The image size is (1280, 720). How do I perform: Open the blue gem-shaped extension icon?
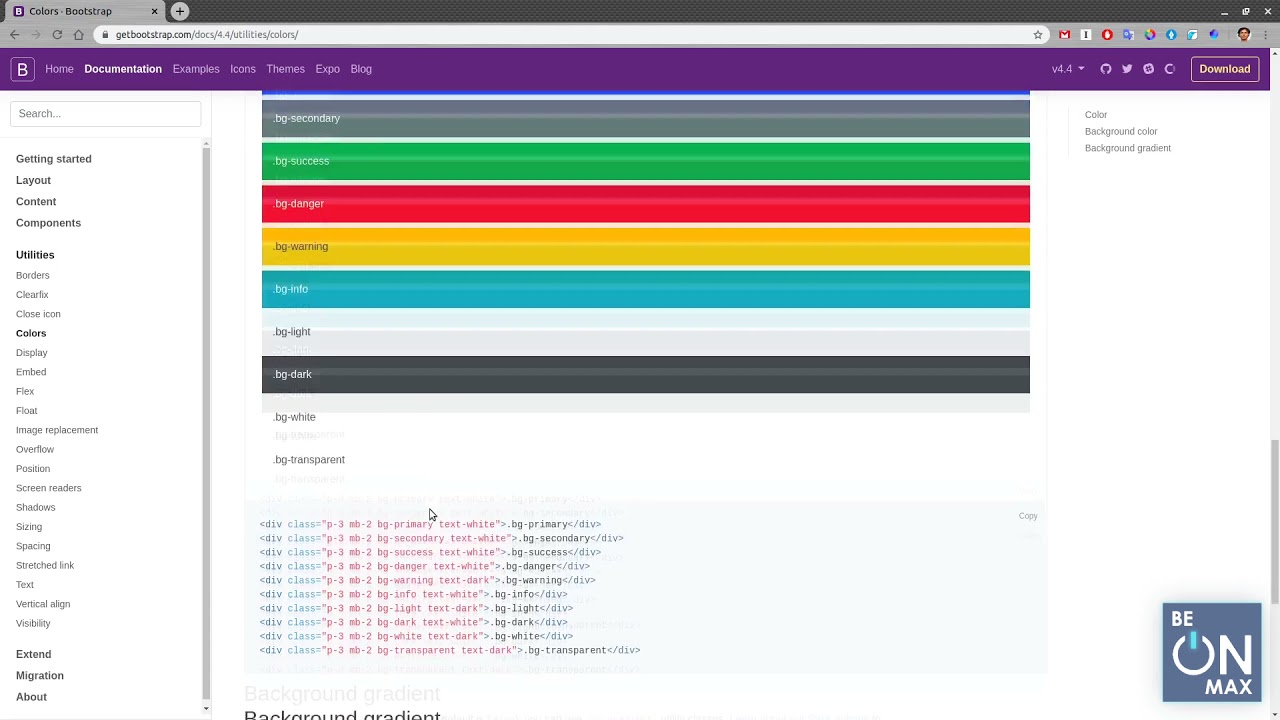point(1214,34)
